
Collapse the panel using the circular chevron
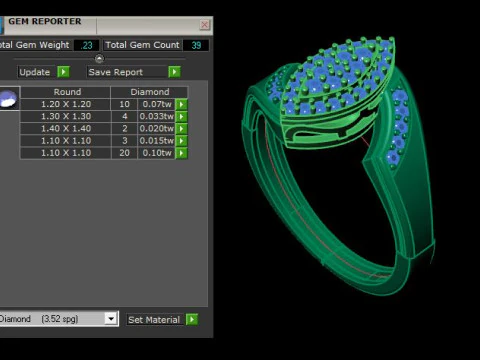coord(99,59)
